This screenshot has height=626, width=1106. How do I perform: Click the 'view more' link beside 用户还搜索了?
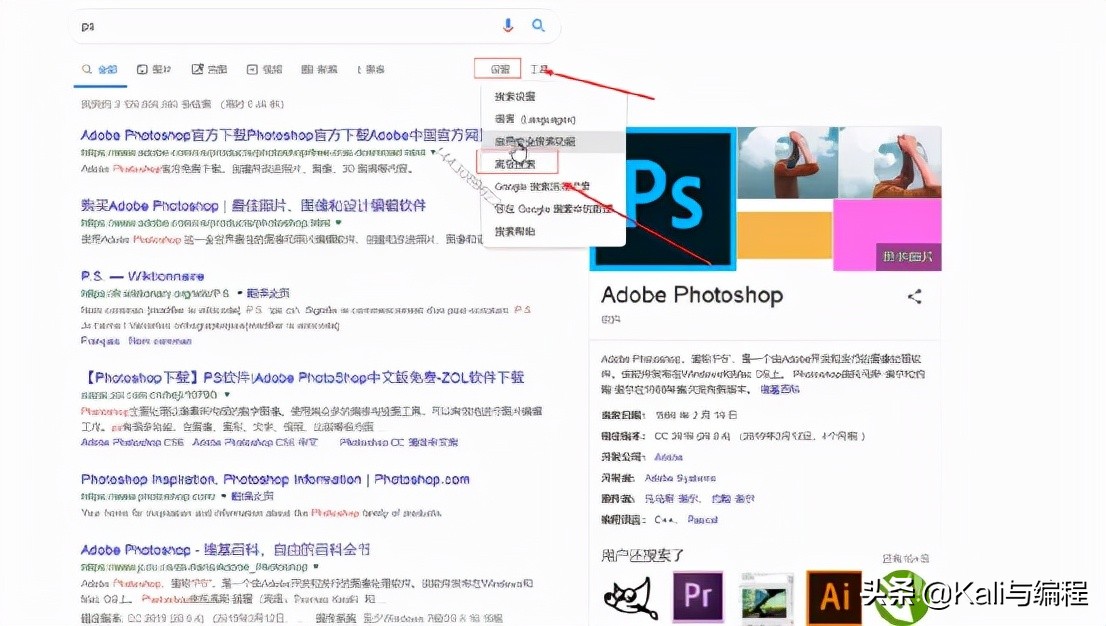click(905, 558)
